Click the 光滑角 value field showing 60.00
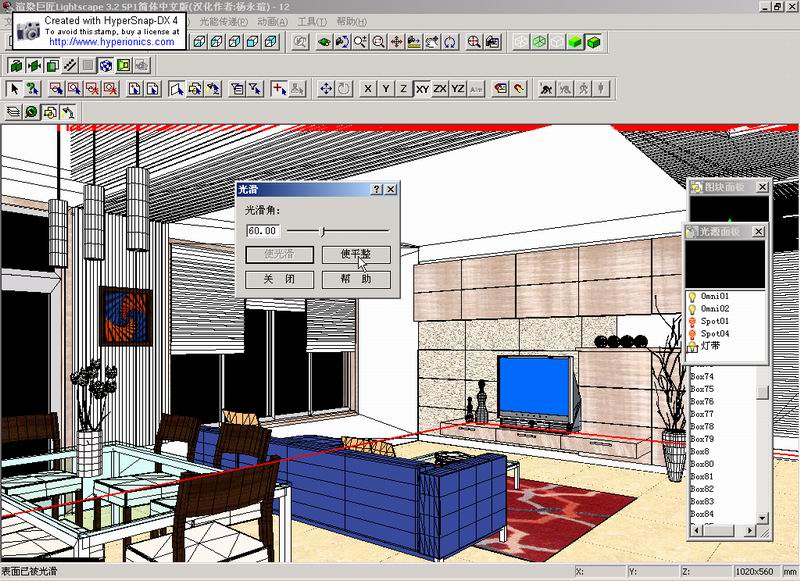Viewport: 800px width, 581px height. [x=263, y=231]
